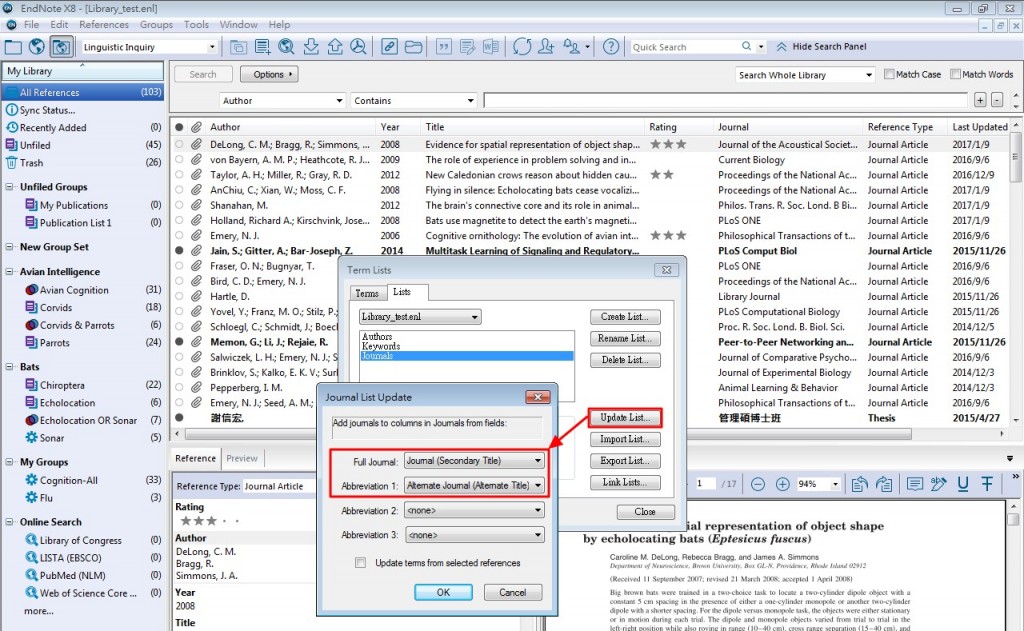Open the Tools menu
Screen dimensions: 1024x631
(x=196, y=24)
